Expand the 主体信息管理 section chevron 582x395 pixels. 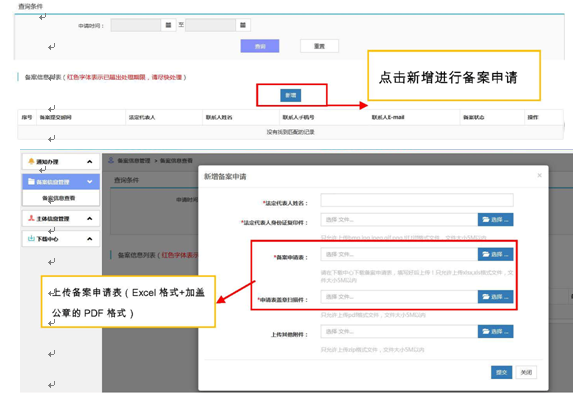pos(89,219)
